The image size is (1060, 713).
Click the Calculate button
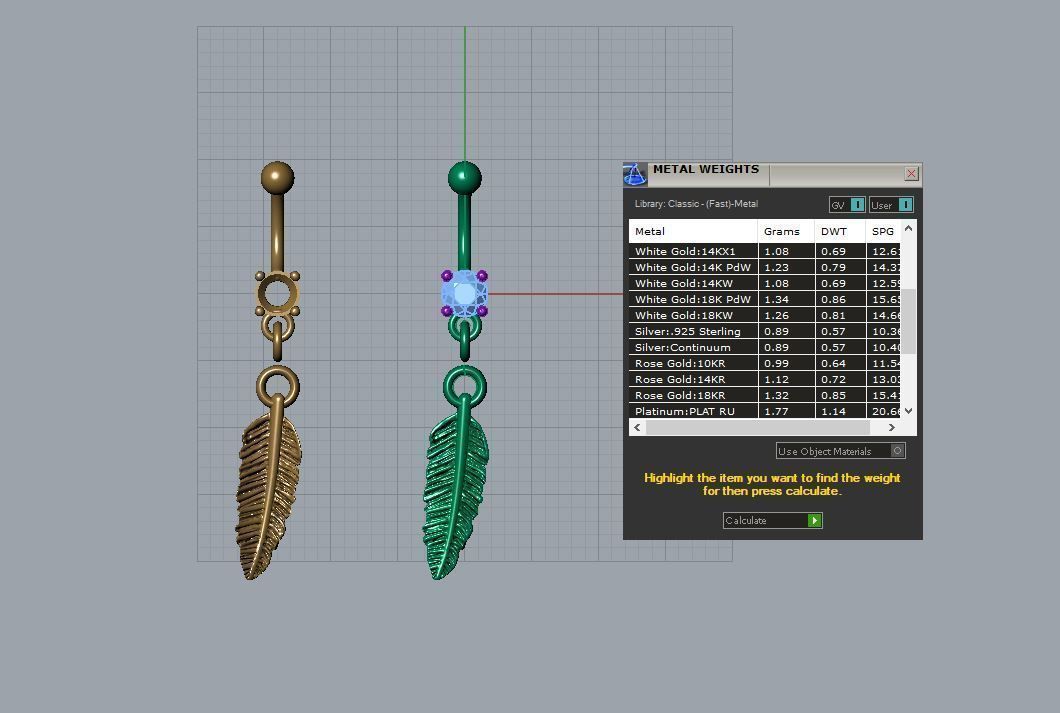tap(772, 520)
